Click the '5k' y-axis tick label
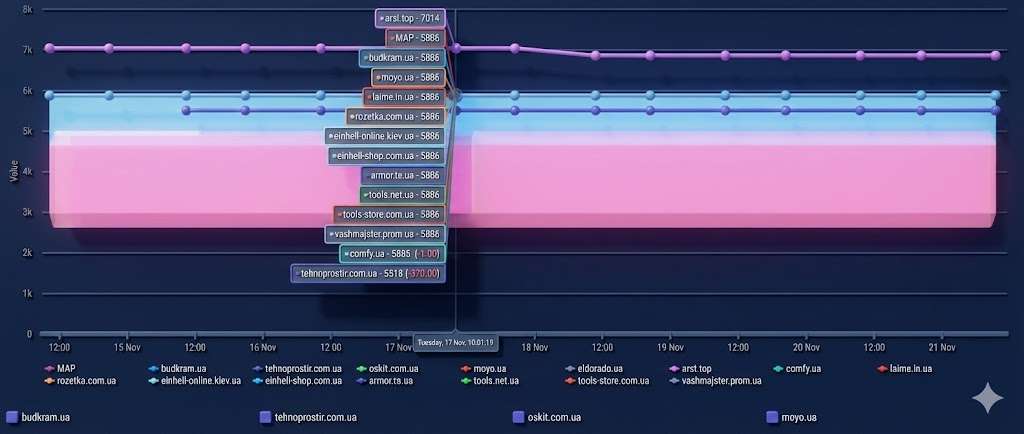 coord(27,132)
